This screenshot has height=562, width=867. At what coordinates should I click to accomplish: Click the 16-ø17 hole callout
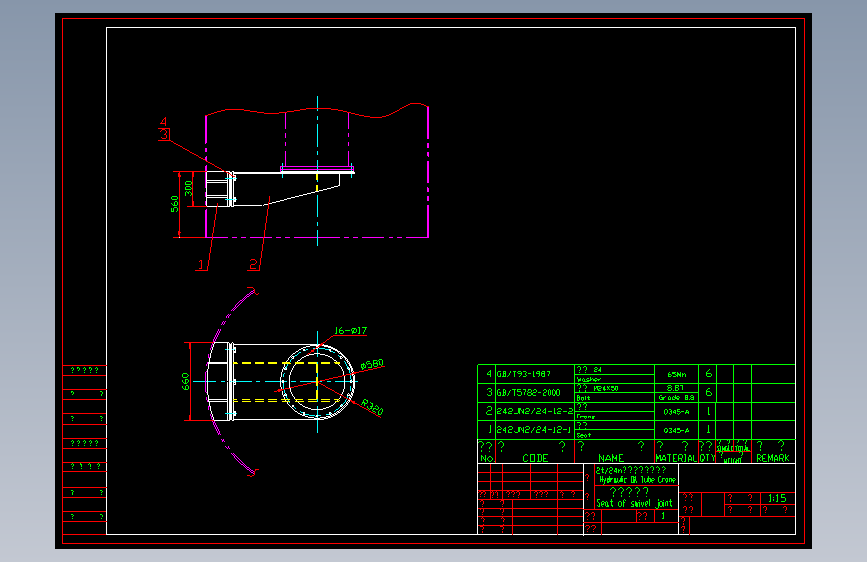351,330
